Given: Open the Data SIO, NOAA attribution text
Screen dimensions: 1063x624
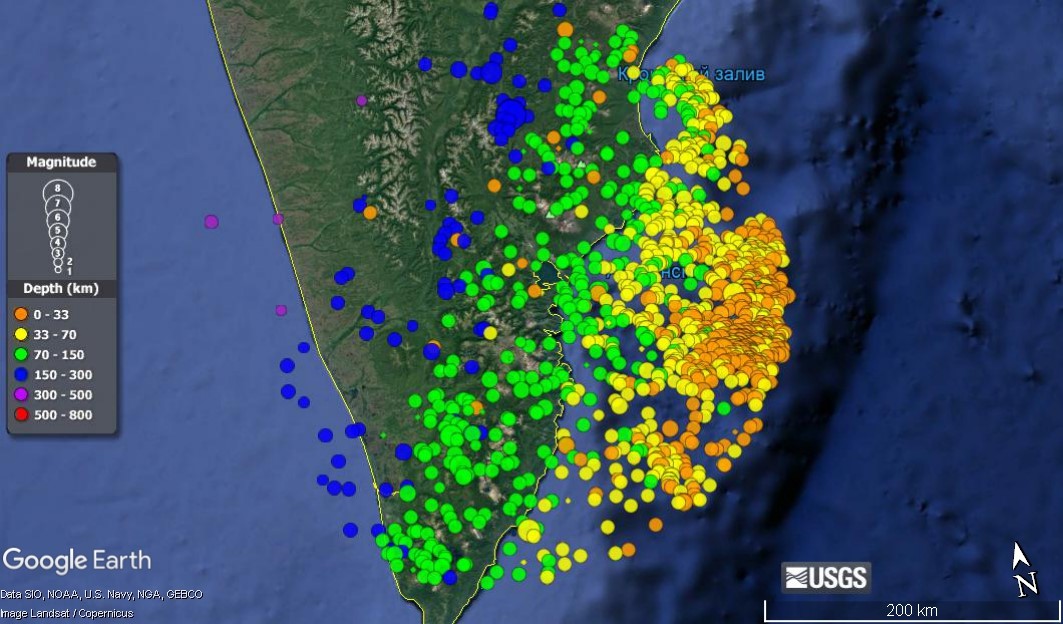Looking at the screenshot, I should 101,594.
